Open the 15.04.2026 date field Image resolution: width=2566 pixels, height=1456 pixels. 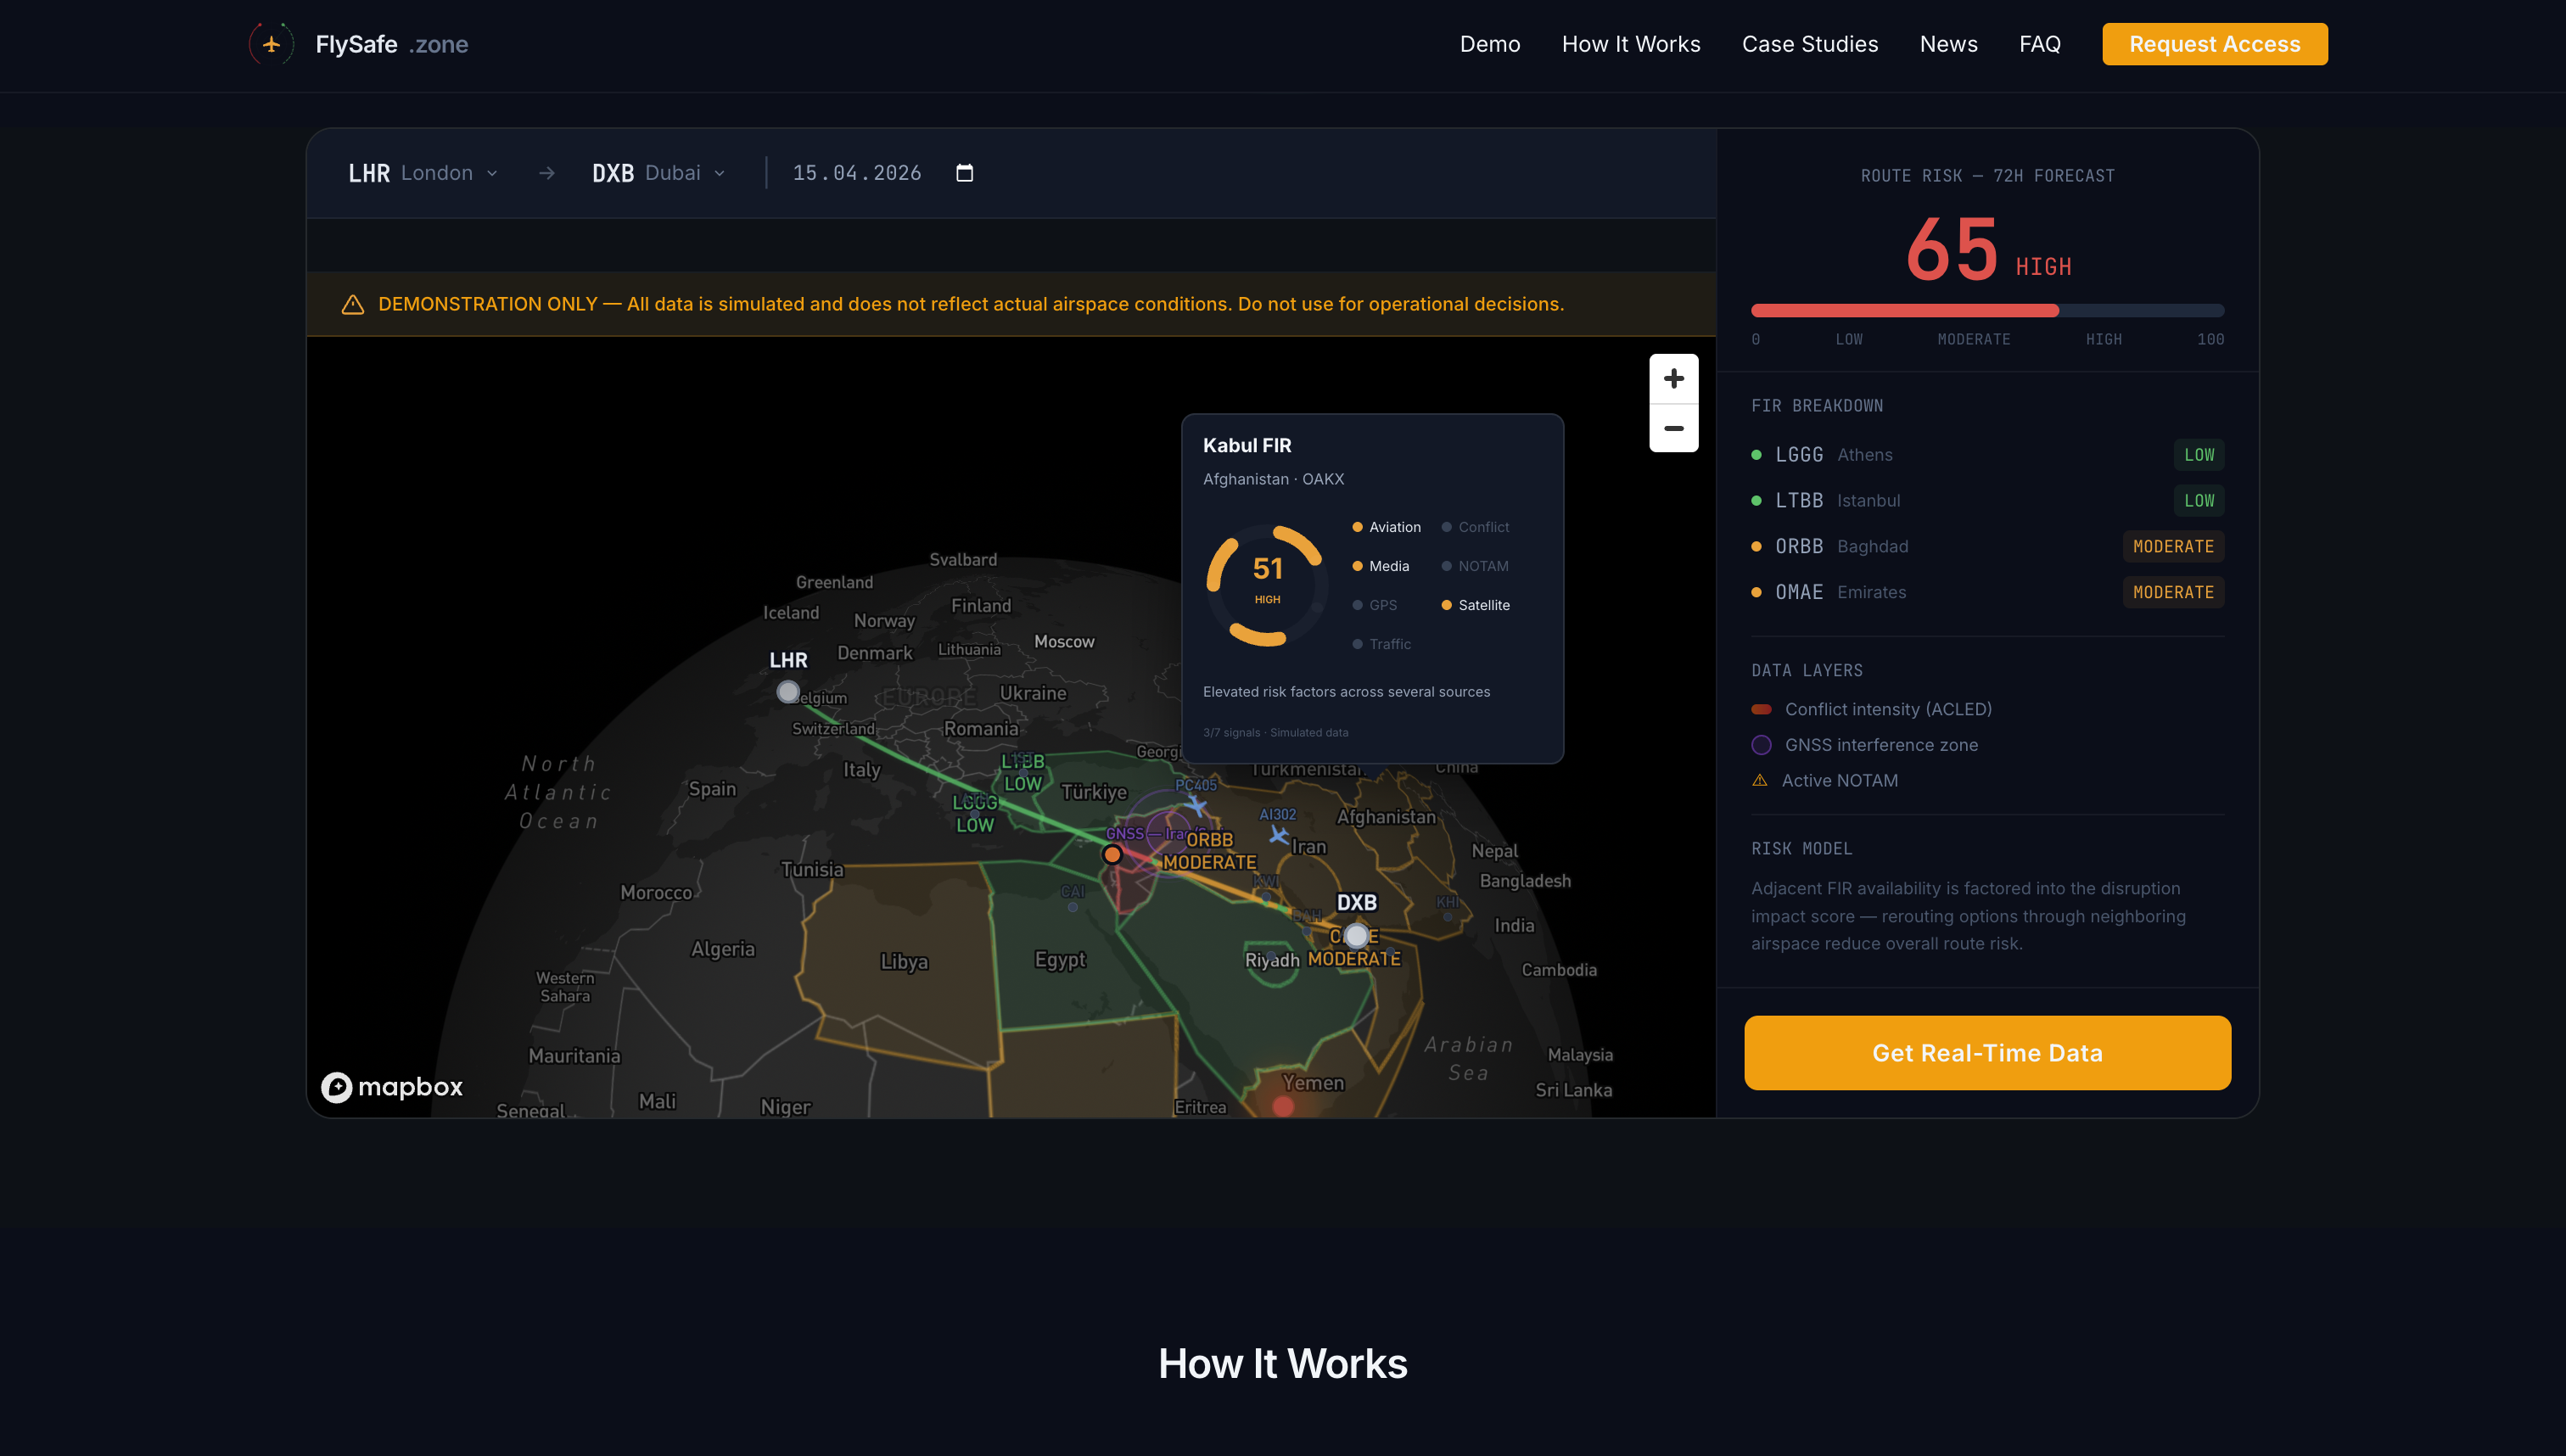coord(857,172)
